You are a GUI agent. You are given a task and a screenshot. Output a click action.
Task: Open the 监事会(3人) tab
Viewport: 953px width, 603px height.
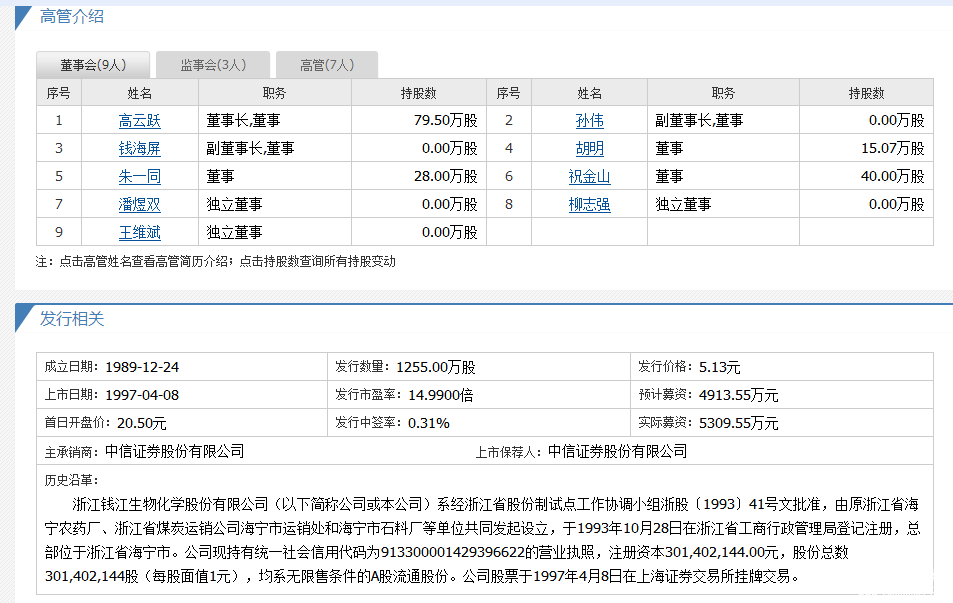pyautogui.click(x=213, y=65)
